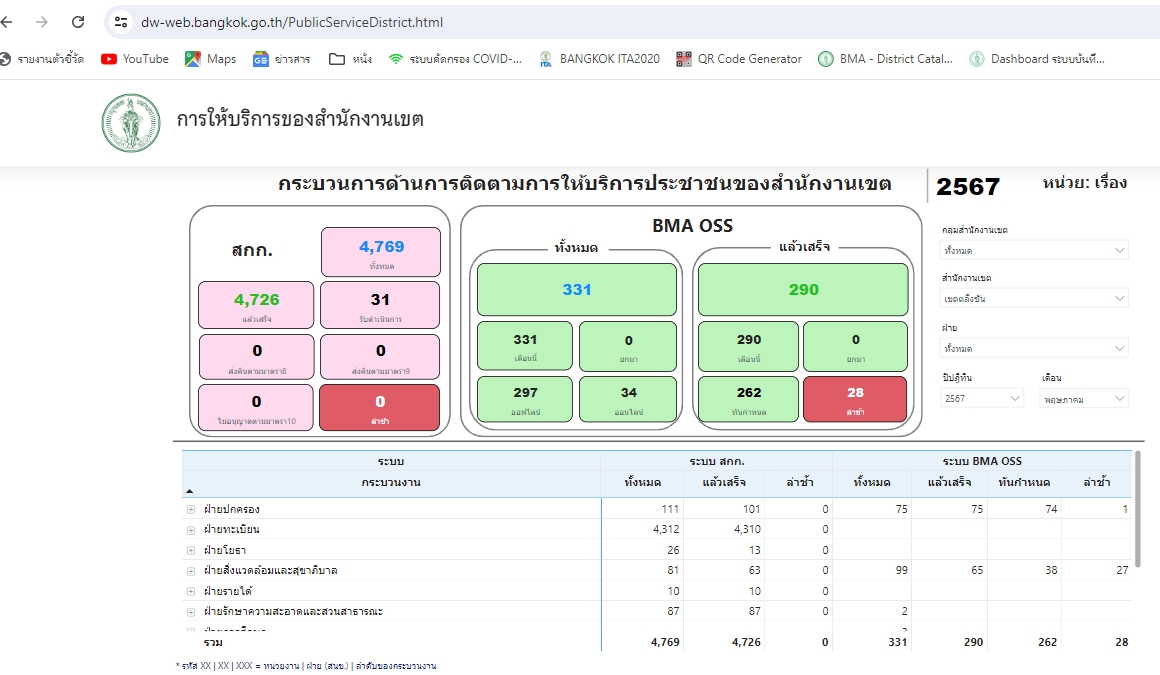Open the สำนักงานเขต dropdown

(x=1034, y=299)
